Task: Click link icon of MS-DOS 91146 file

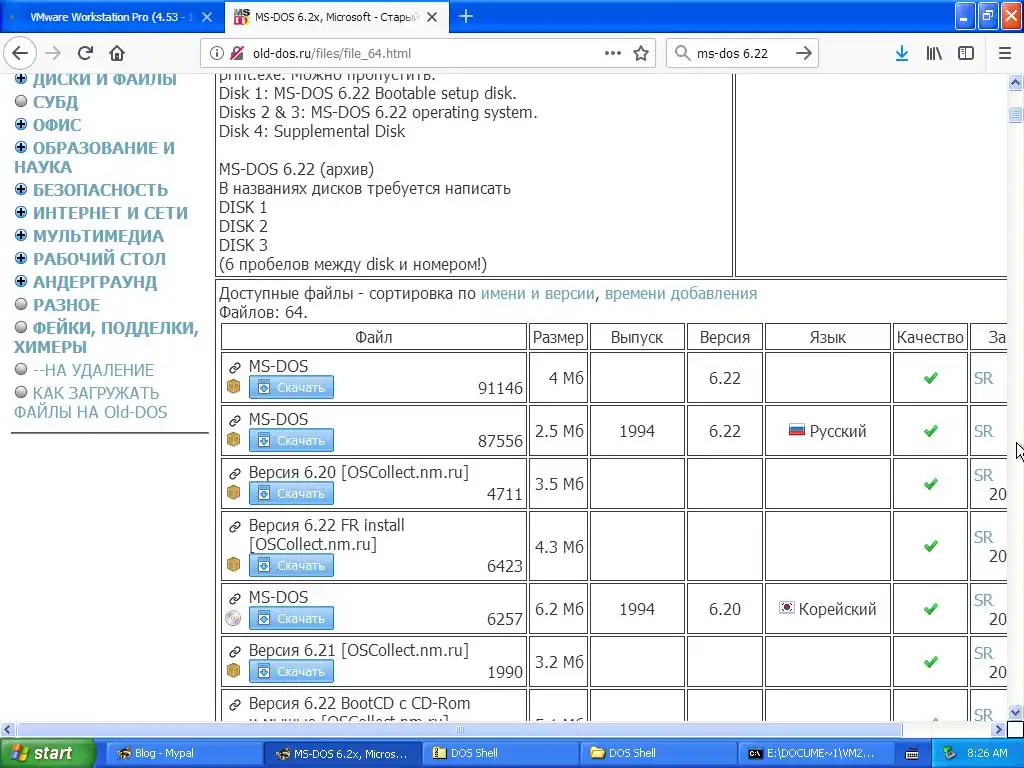Action: coord(234,367)
